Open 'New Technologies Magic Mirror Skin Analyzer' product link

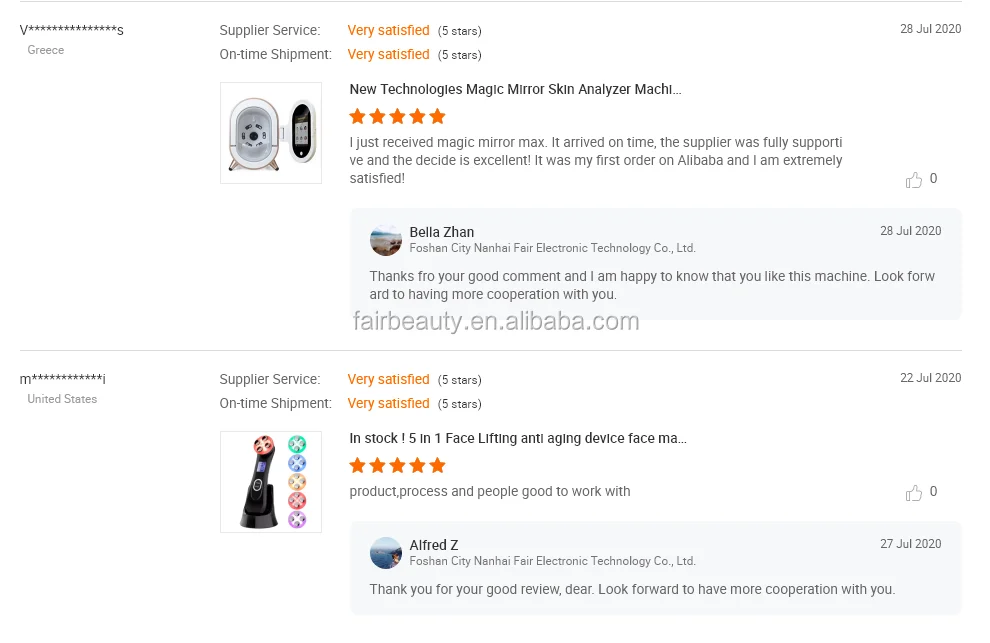[515, 90]
